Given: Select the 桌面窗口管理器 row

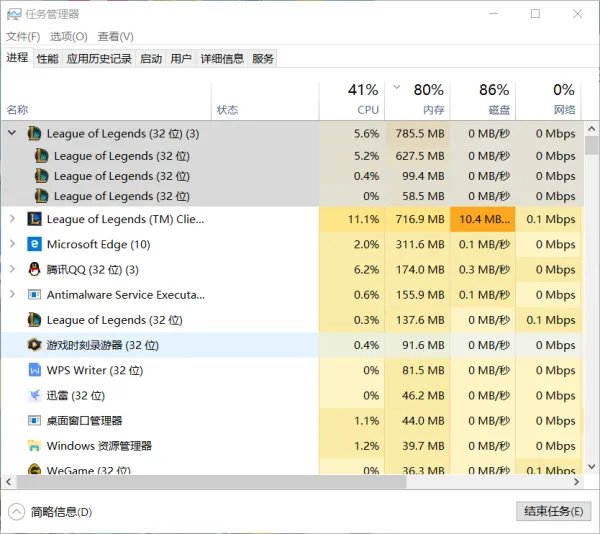Looking at the screenshot, I should tap(293, 420).
